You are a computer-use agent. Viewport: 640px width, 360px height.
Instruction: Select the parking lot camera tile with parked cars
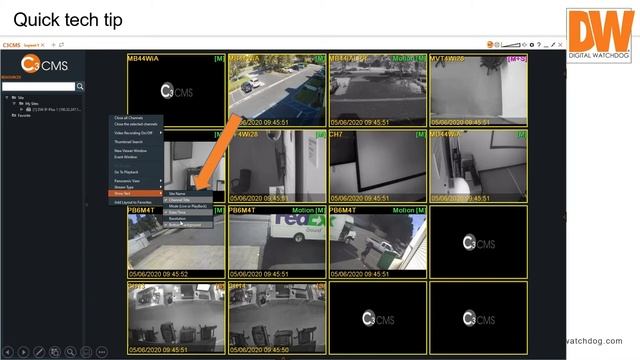(277, 90)
